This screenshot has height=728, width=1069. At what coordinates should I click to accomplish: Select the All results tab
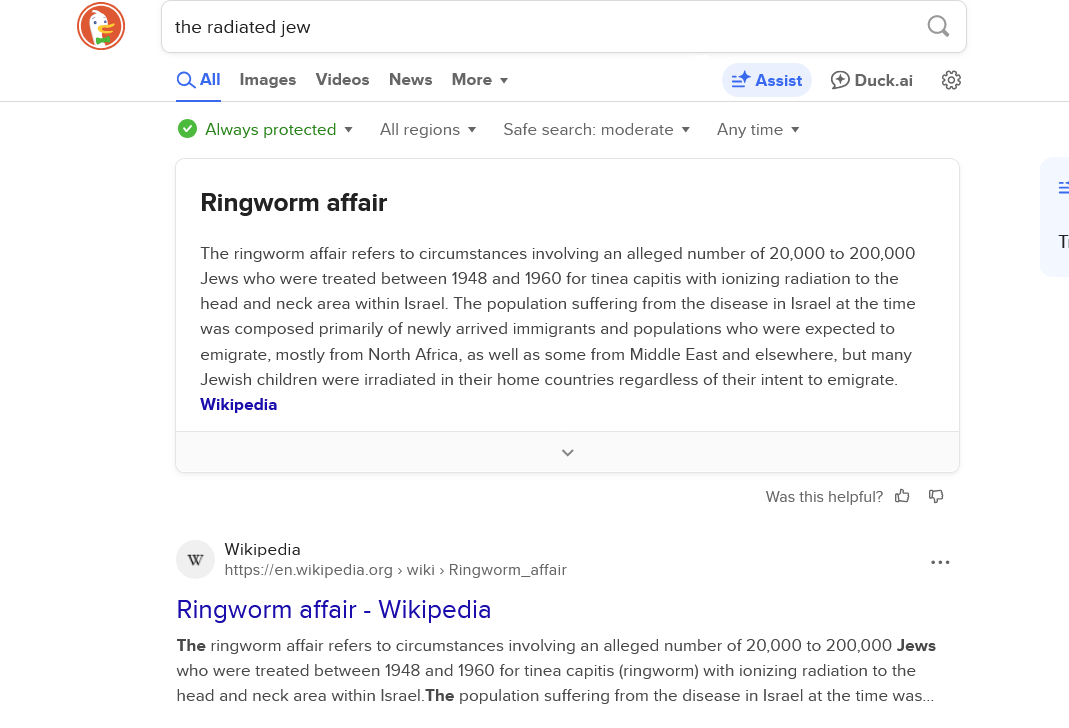click(x=198, y=80)
